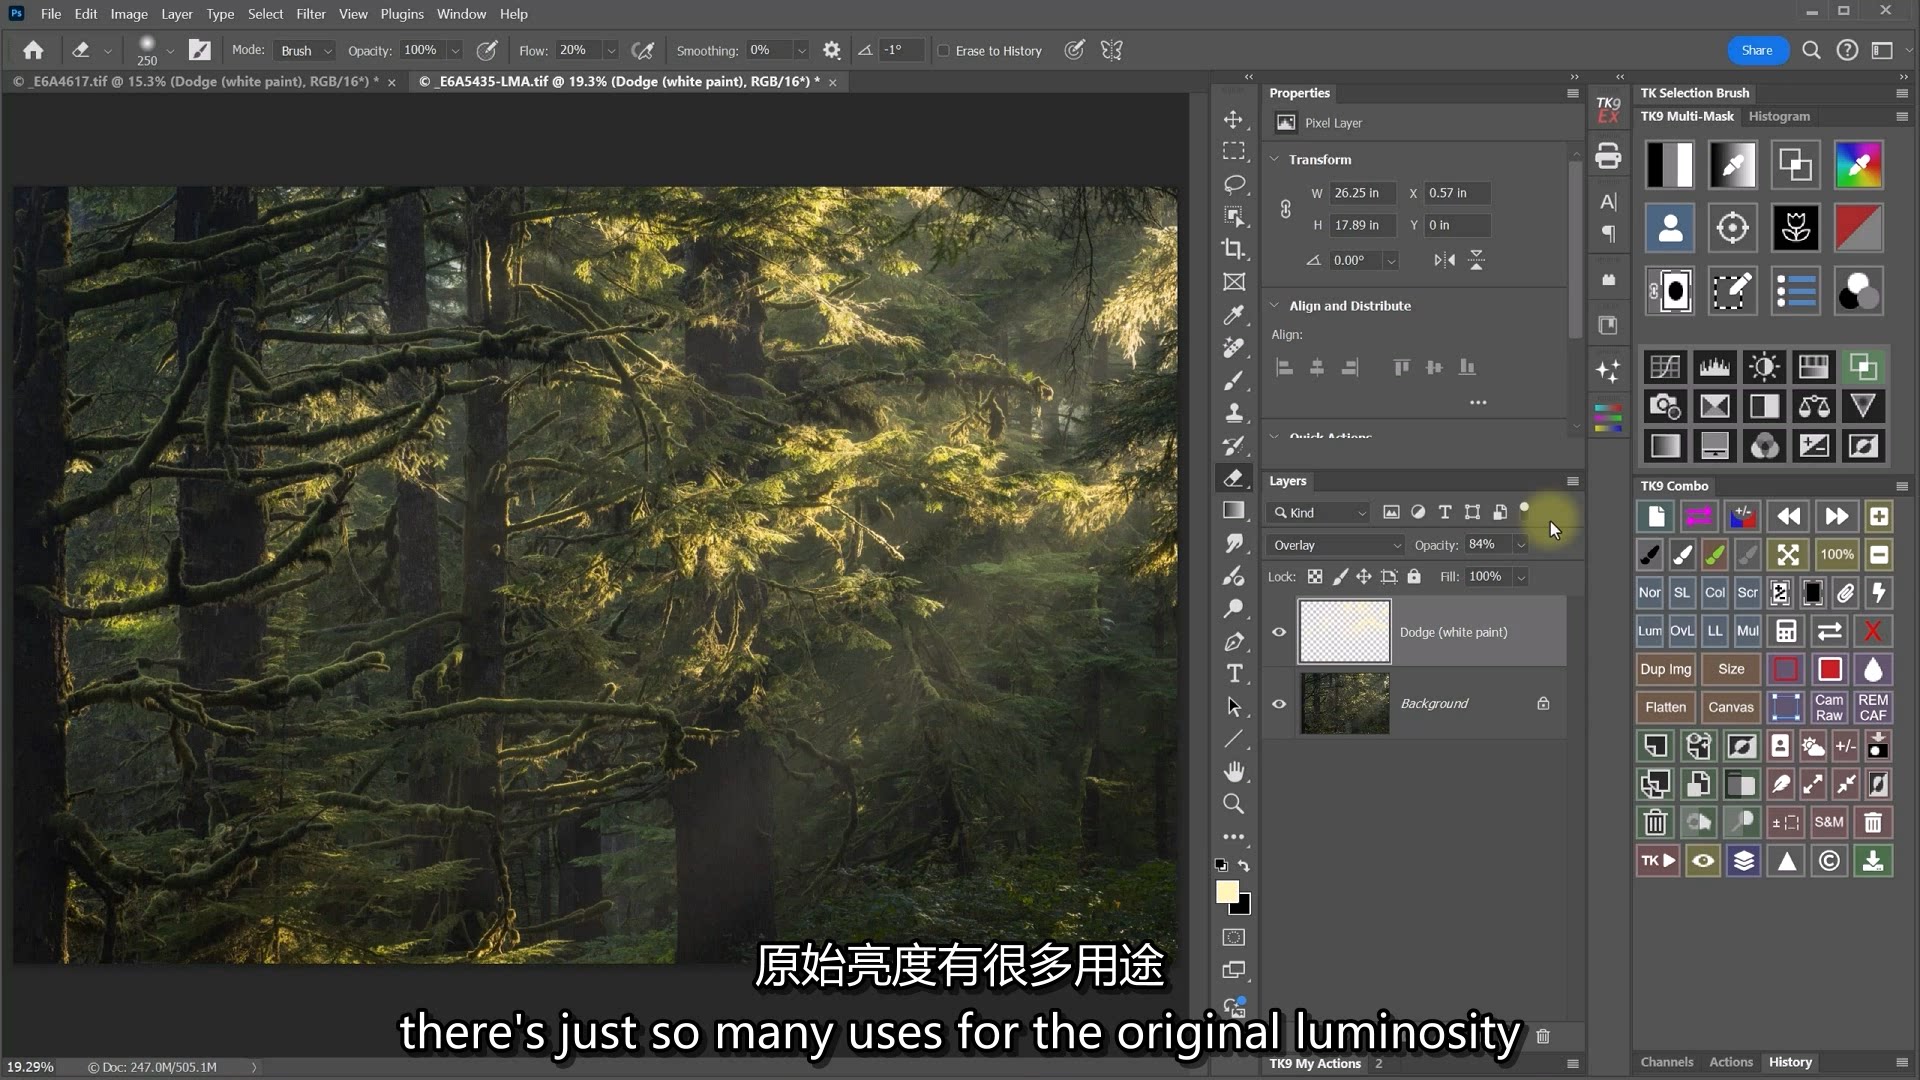Open the eraser Mode dropdown
1920x1080 pixels.
[x=305, y=51]
